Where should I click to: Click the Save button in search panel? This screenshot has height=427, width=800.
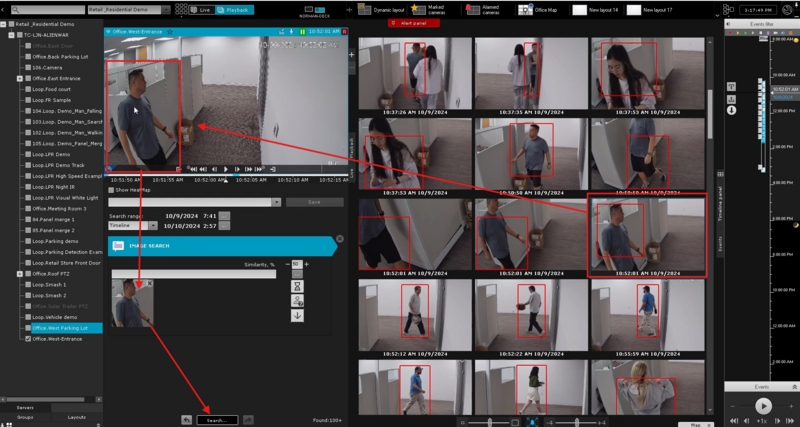pos(313,201)
